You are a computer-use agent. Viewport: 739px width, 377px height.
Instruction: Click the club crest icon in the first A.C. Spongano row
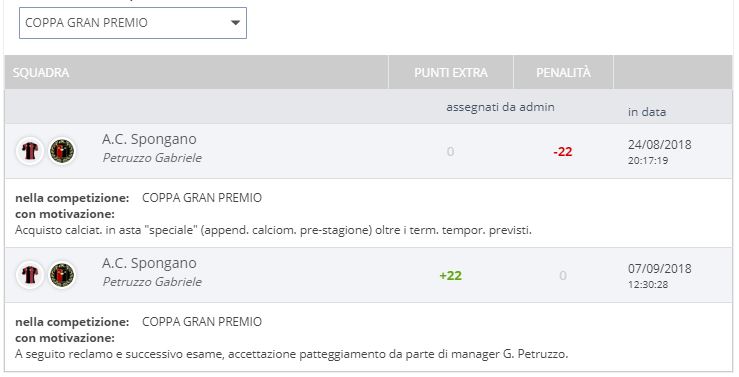[62, 151]
